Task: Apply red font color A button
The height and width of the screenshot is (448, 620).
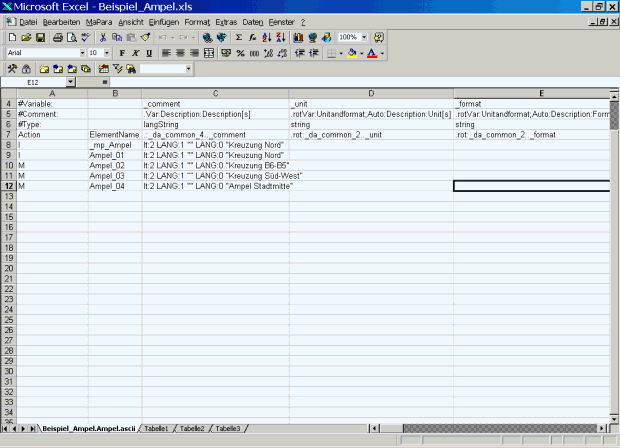Action: pyautogui.click(x=372, y=53)
